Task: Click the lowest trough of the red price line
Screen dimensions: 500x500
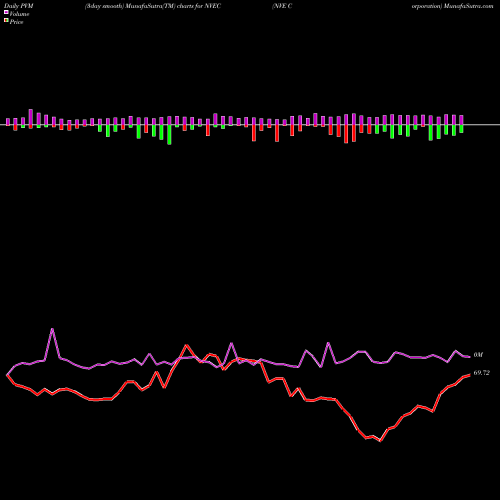Action: [x=381, y=441]
